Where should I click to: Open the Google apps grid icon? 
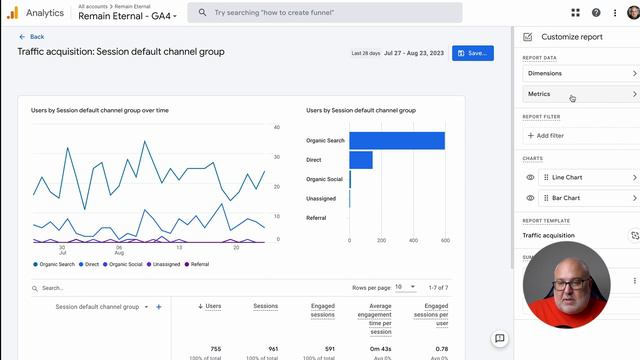(x=576, y=13)
